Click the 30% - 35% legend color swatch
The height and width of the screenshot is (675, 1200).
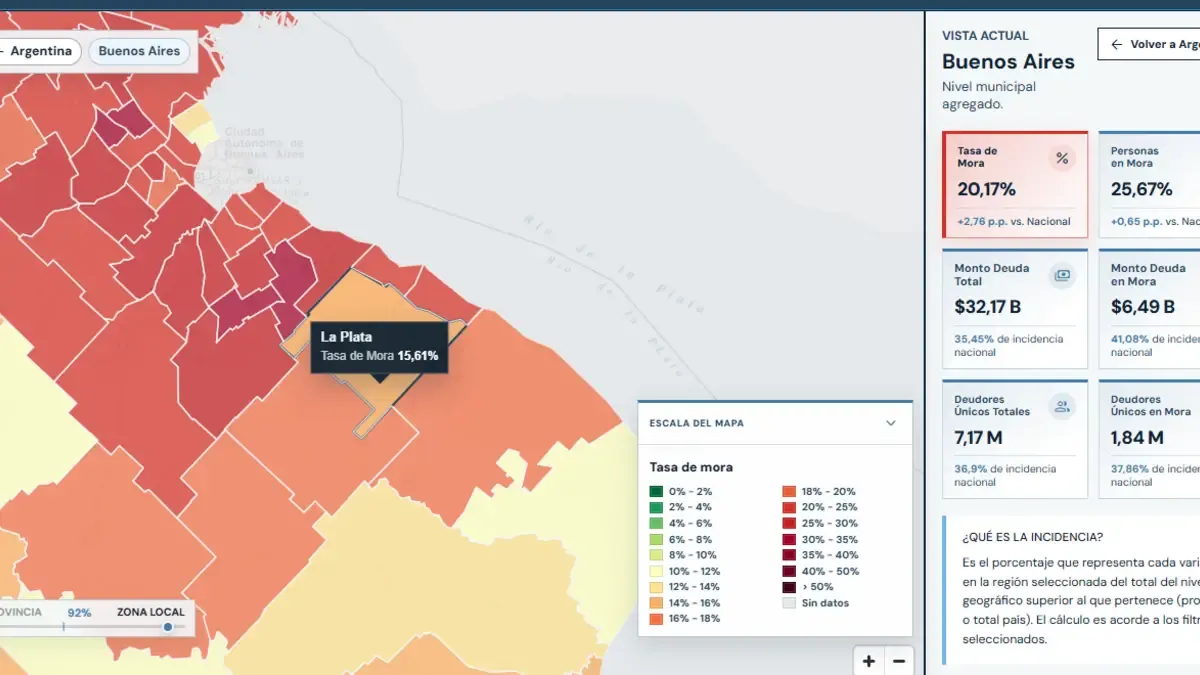tap(789, 539)
